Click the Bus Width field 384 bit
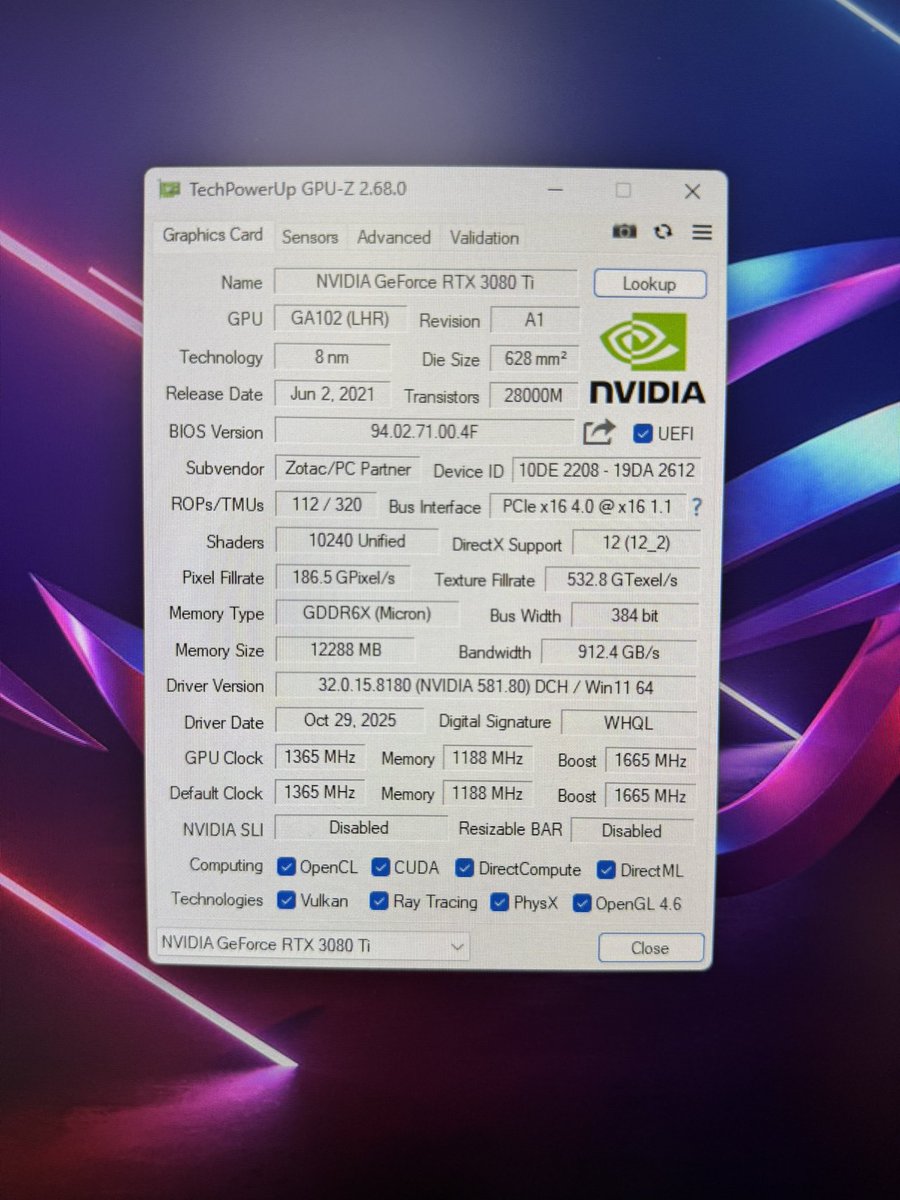 634,617
